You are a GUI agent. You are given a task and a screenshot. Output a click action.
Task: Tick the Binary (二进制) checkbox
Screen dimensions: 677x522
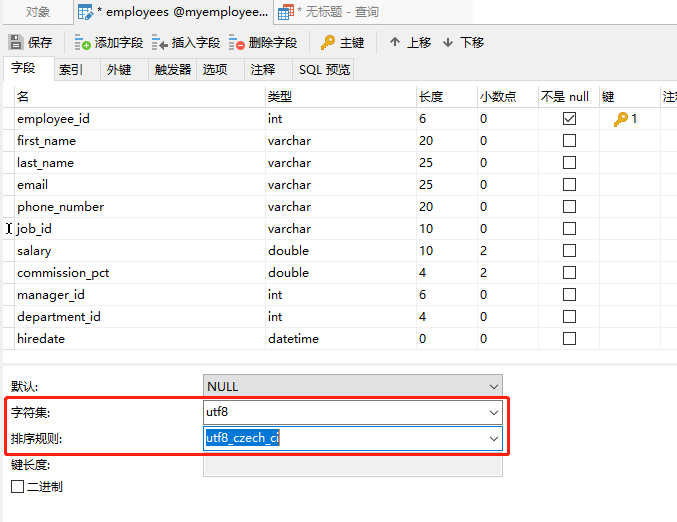[17, 487]
